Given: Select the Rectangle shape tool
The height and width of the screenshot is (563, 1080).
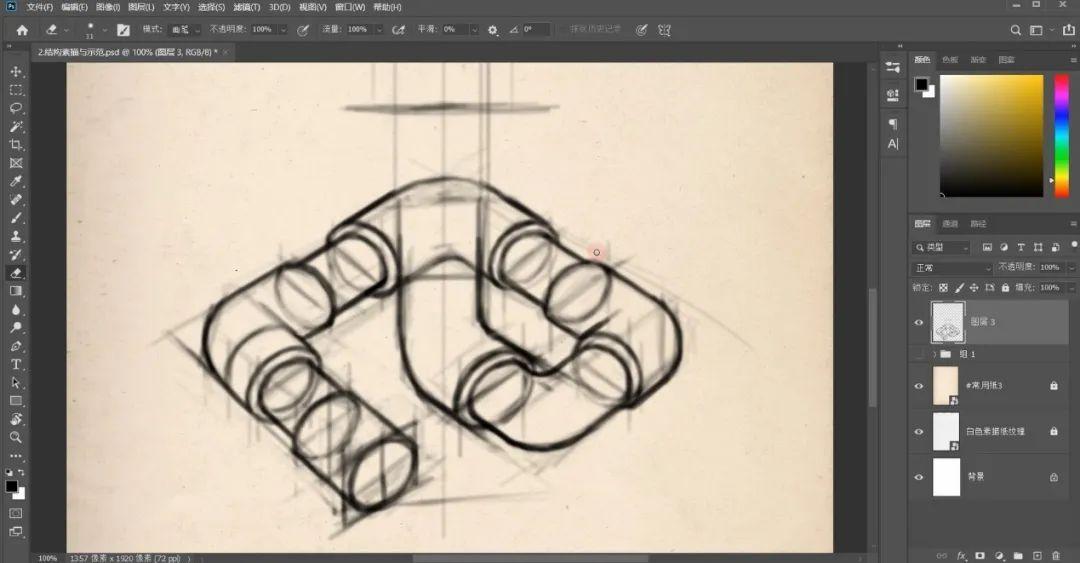Looking at the screenshot, I should (16, 400).
